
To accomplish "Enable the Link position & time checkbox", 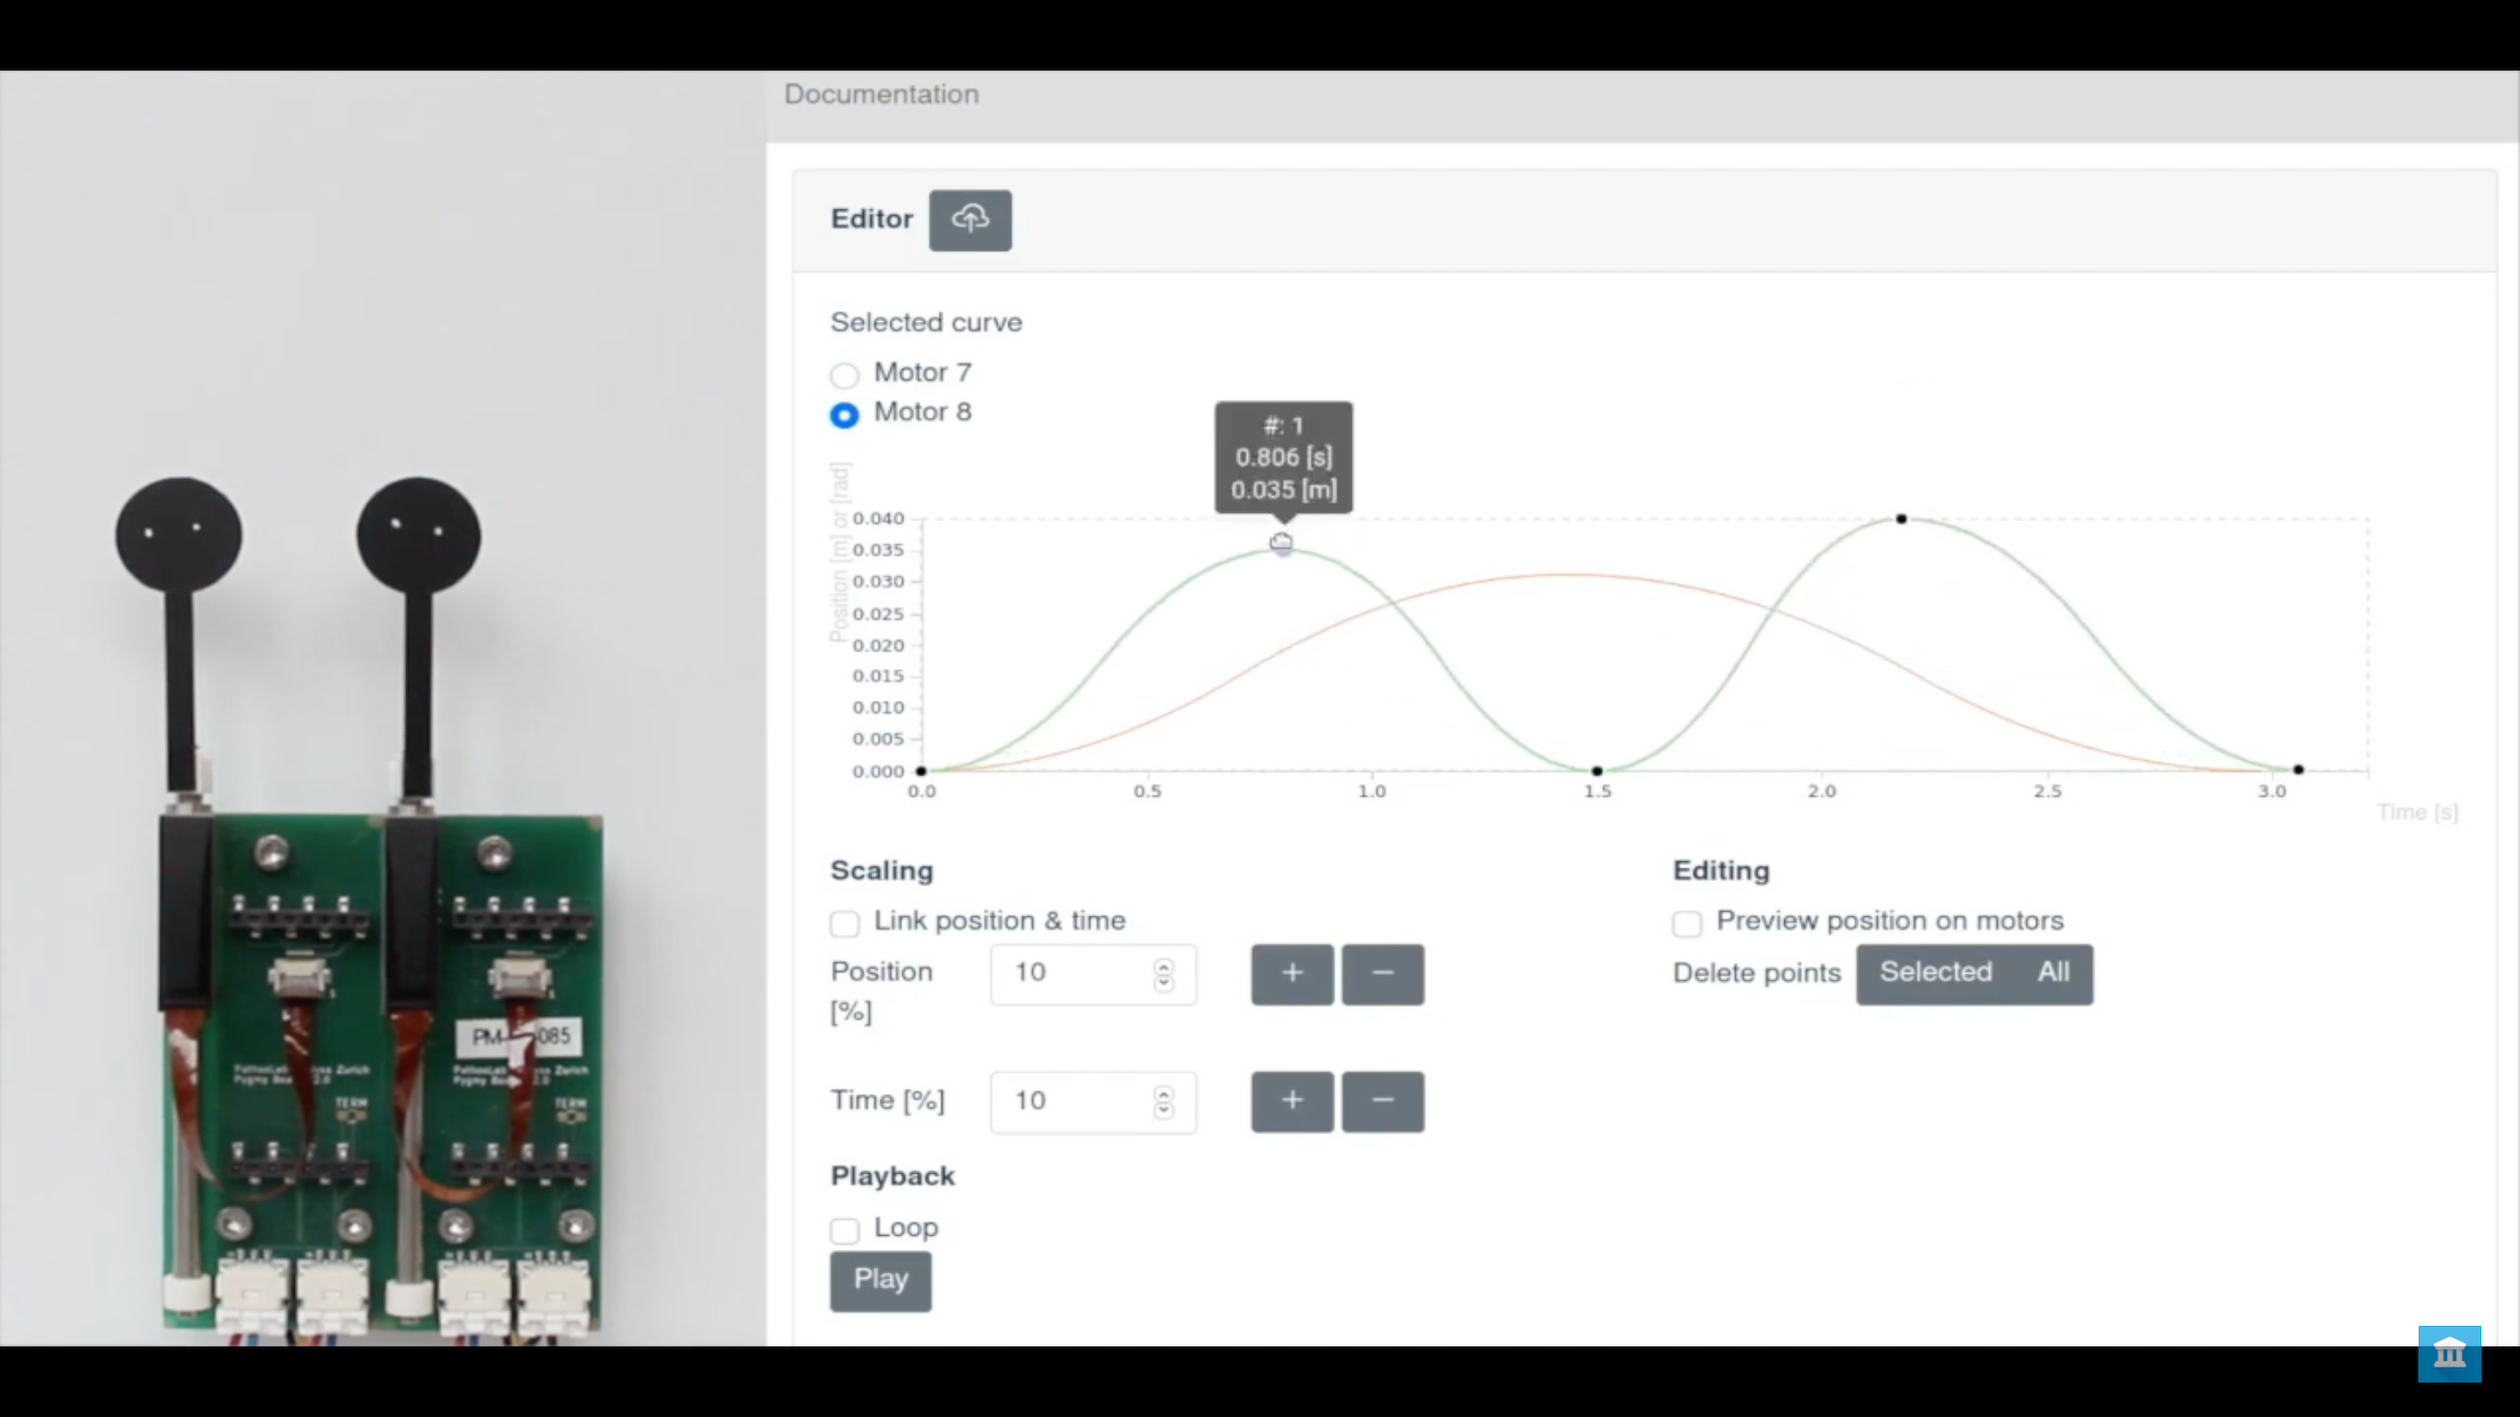I will coord(844,924).
